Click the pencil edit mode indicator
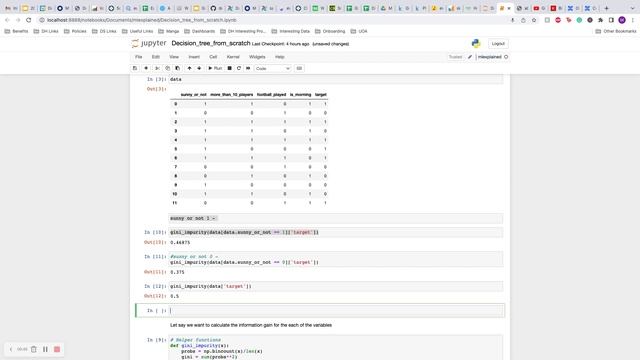Image resolution: width=640 pixels, height=360 pixels. (x=470, y=57)
